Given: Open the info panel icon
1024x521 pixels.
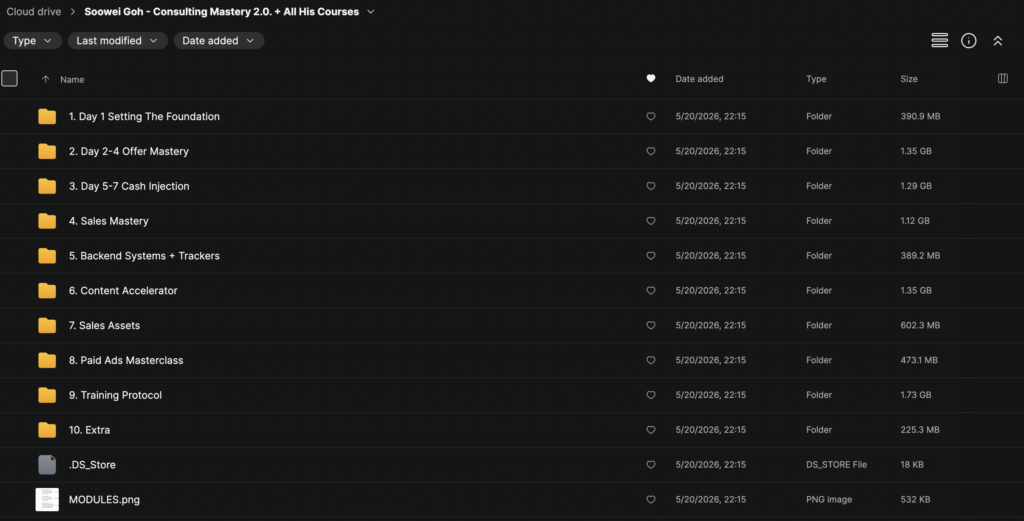Looking at the screenshot, I should pos(968,40).
